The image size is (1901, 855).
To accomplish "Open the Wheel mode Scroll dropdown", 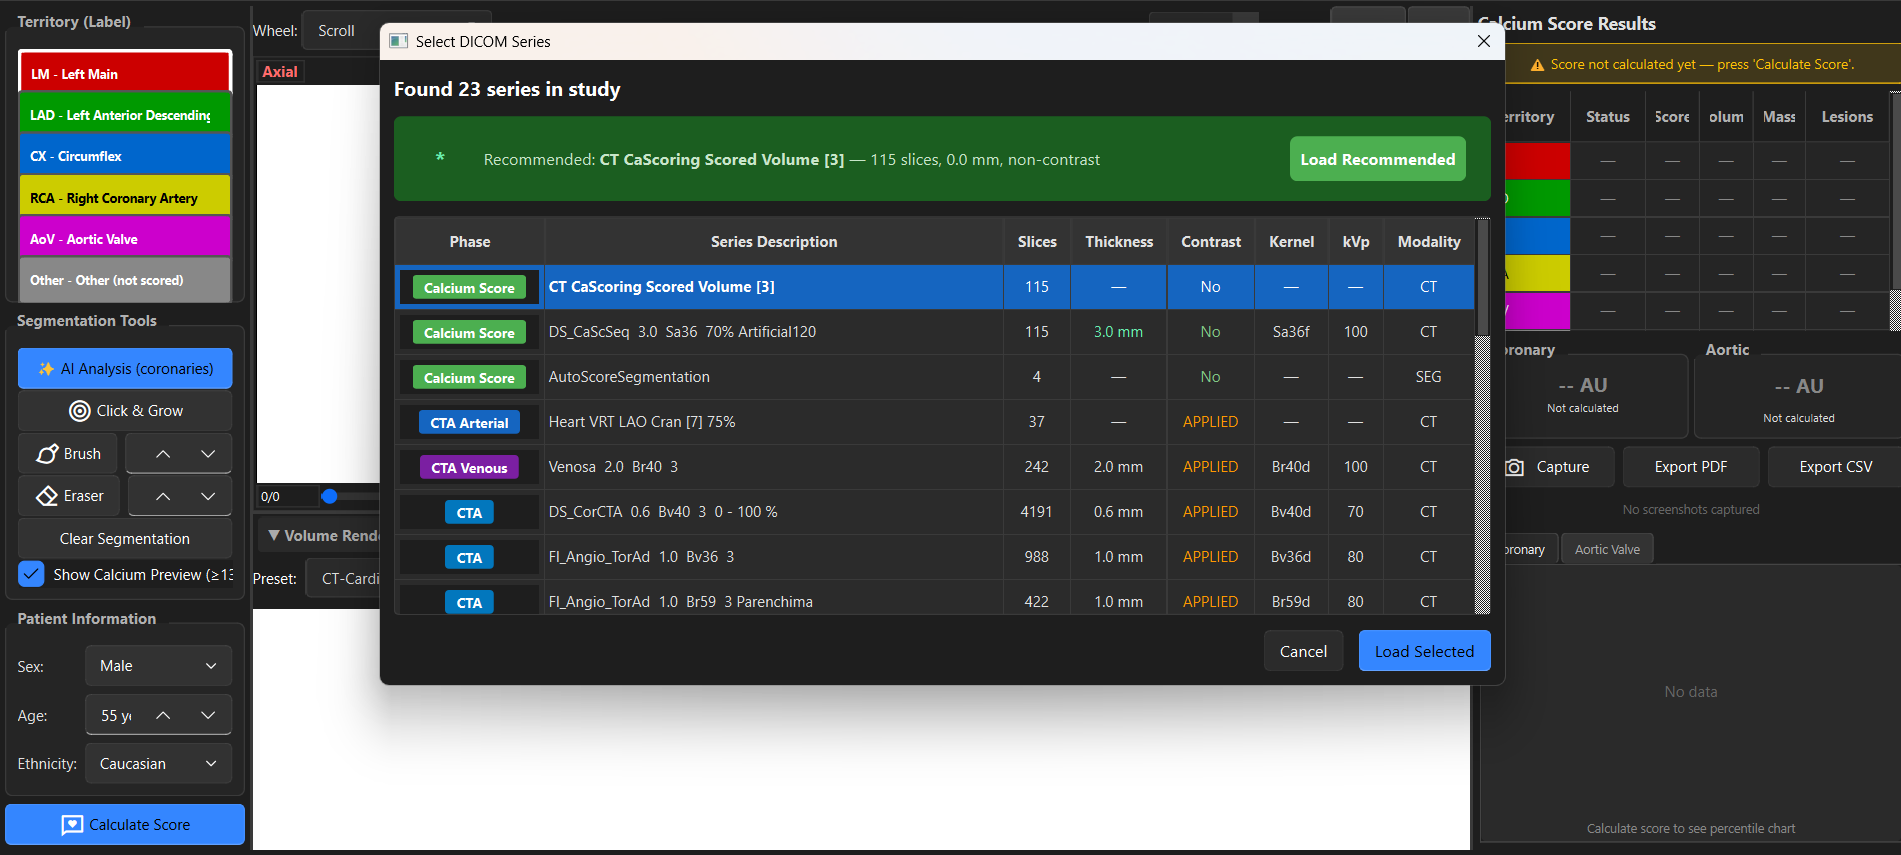I will pos(341,31).
